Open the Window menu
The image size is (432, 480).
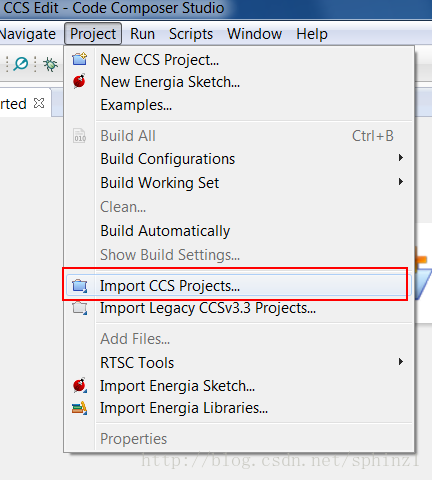pos(254,34)
